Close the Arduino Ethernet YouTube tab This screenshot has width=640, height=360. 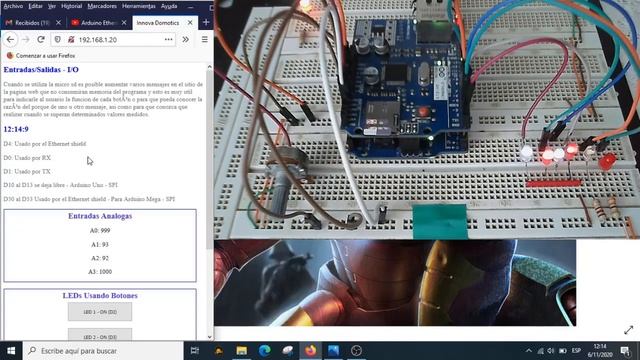pos(124,23)
